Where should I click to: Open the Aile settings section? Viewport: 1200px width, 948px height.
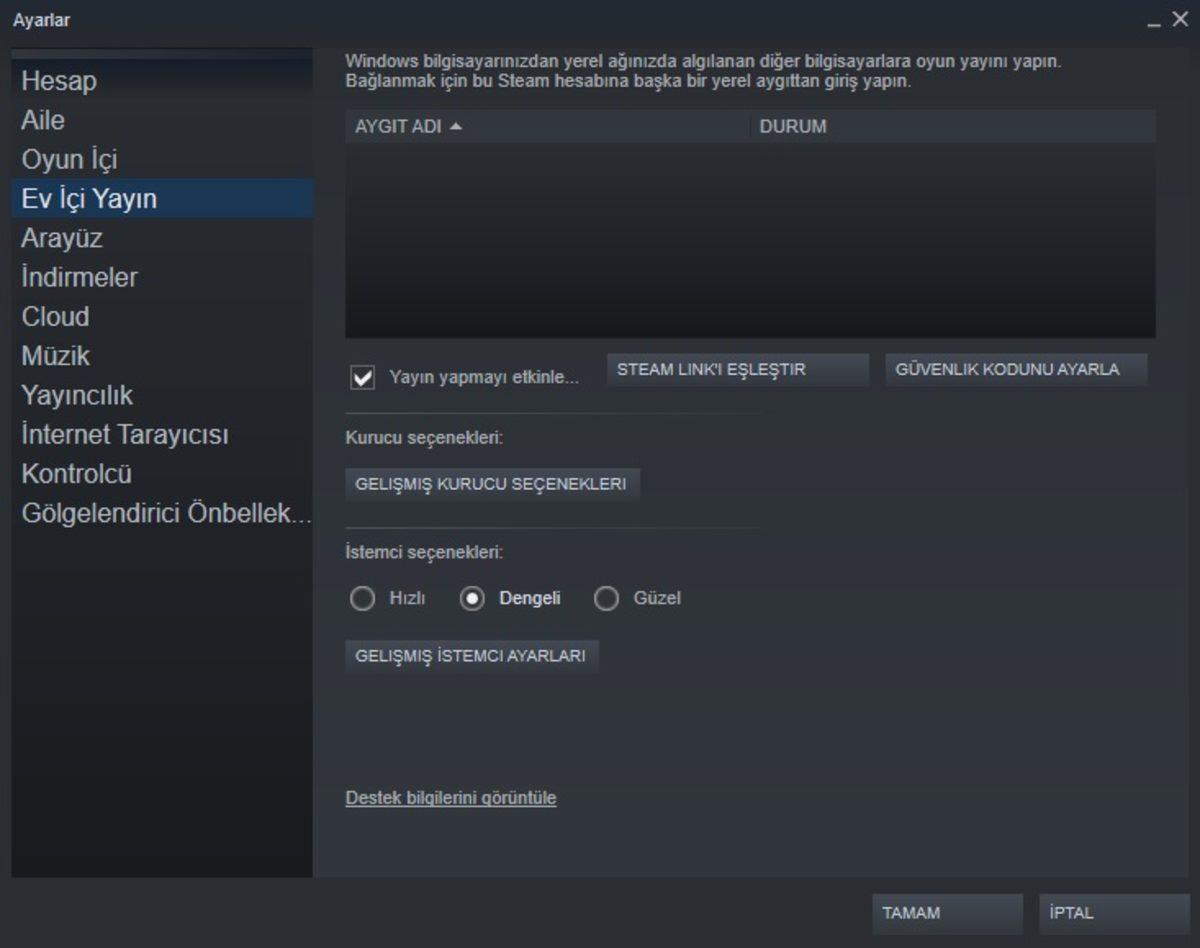point(41,120)
